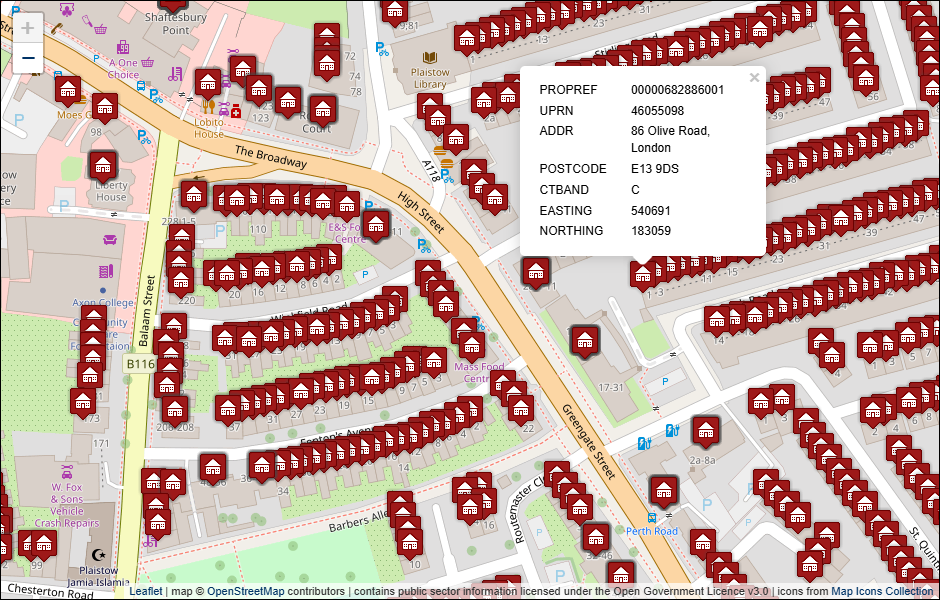Click the house marker at Rowan Court
The image size is (940, 600).
321,108
